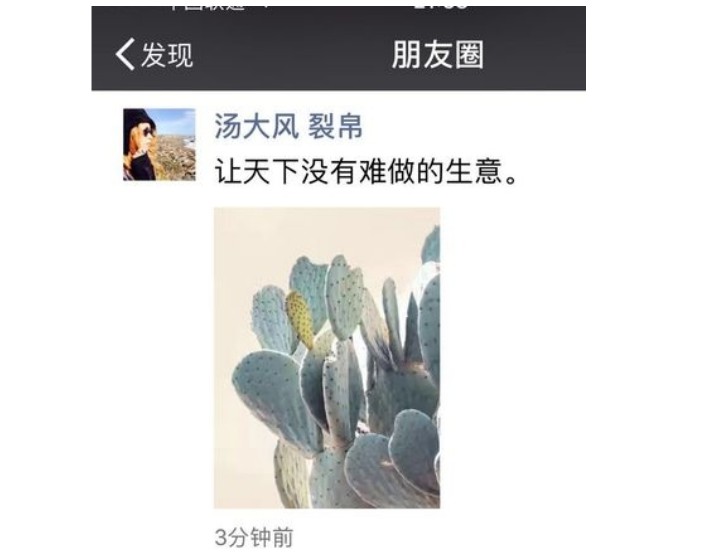Tap the 发 character beside back arrow

[x=154, y=55]
